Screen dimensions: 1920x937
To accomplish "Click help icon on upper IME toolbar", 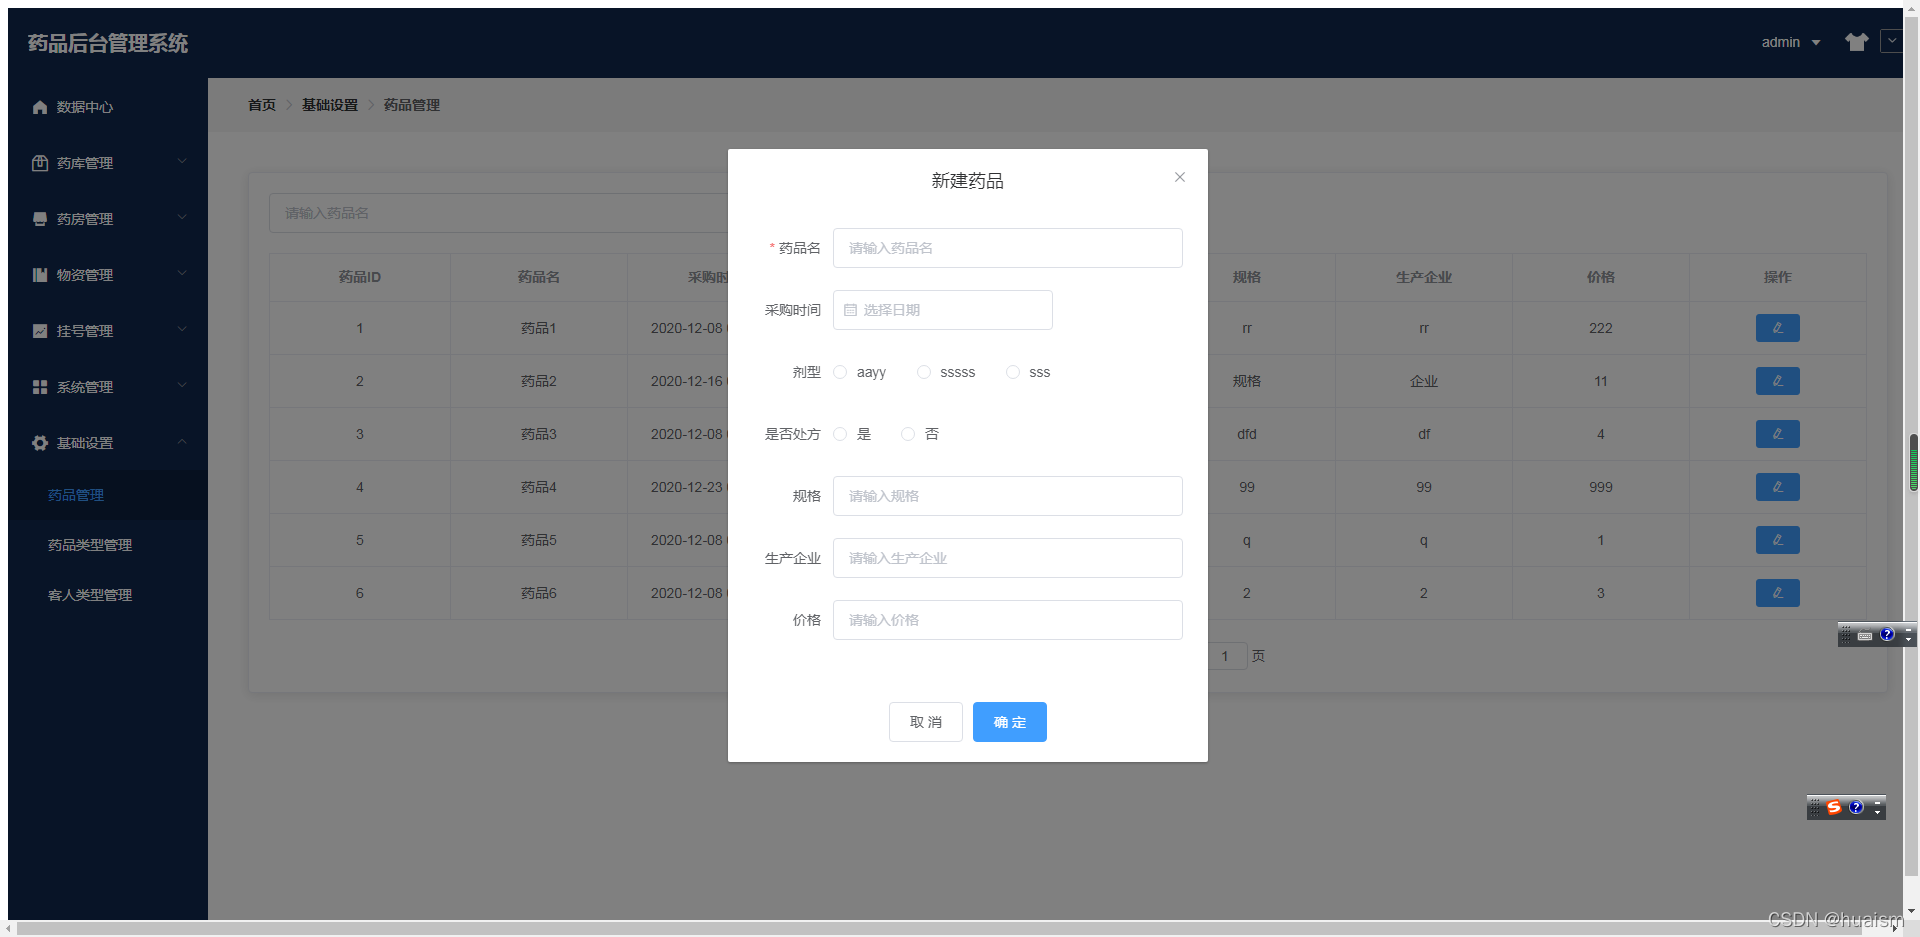I will (x=1887, y=634).
